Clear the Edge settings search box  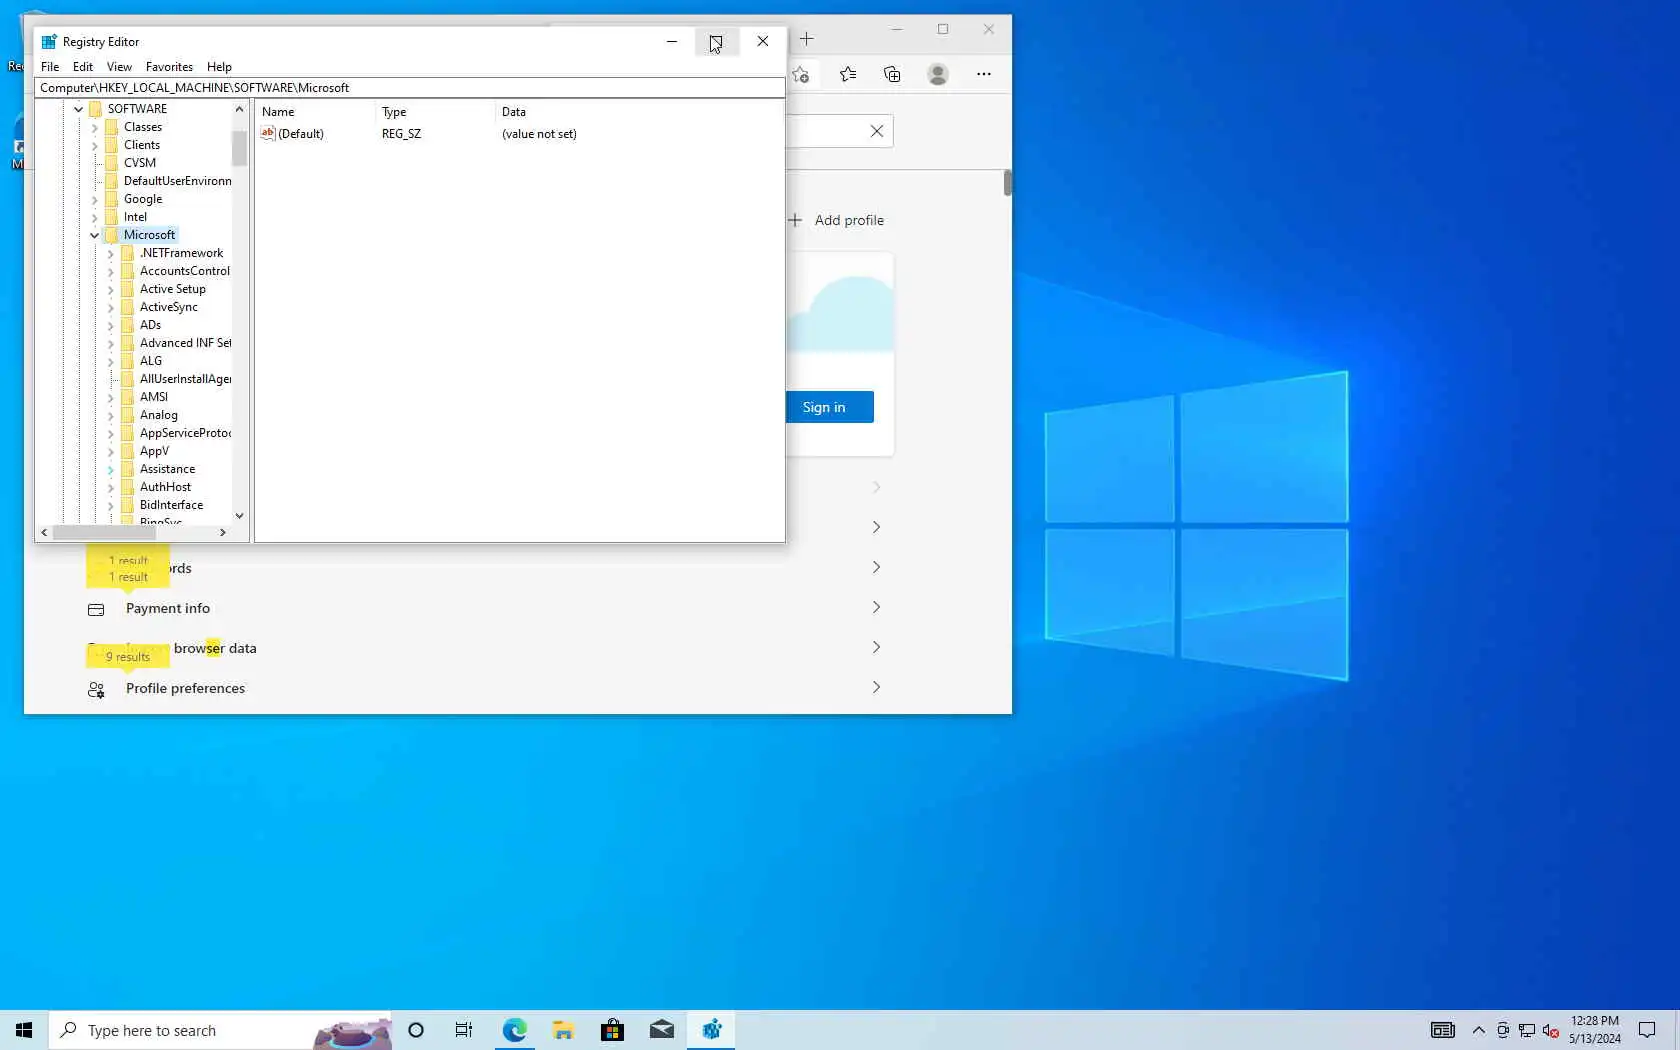click(x=877, y=131)
